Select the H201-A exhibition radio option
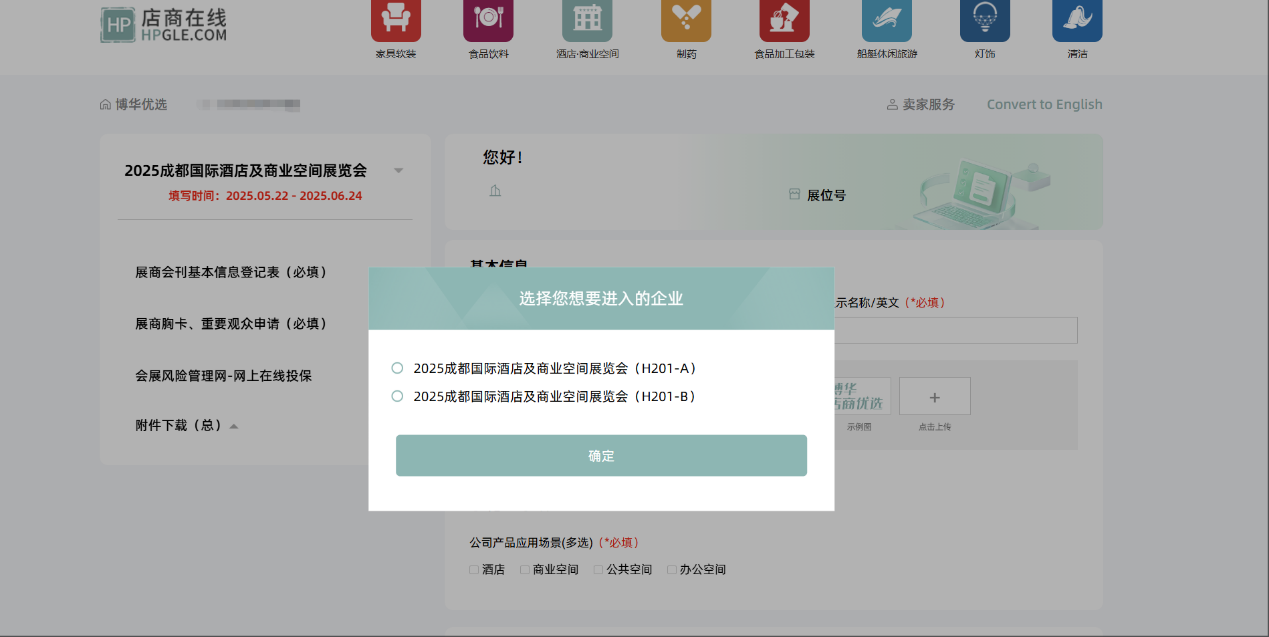 (x=398, y=368)
